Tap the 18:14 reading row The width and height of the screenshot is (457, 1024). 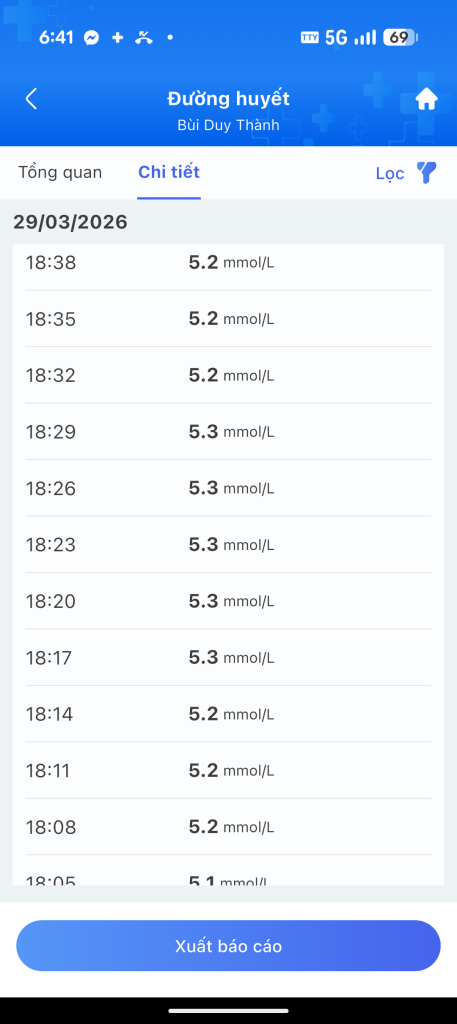point(228,714)
